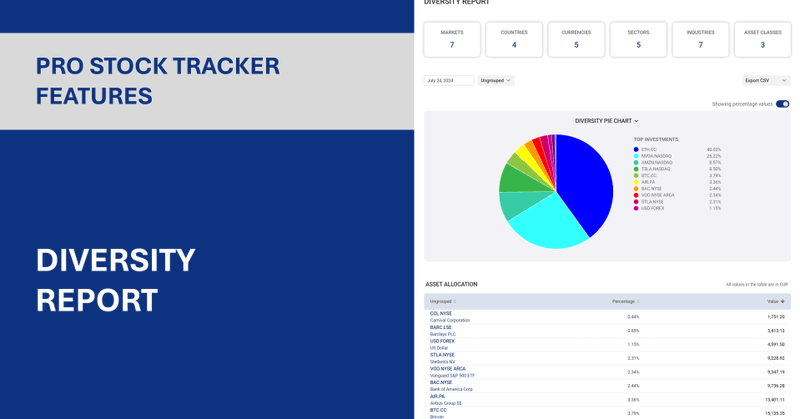Screen dimensions: 800x419
Task: Select the Countries 4 summary card
Action: point(514,39)
